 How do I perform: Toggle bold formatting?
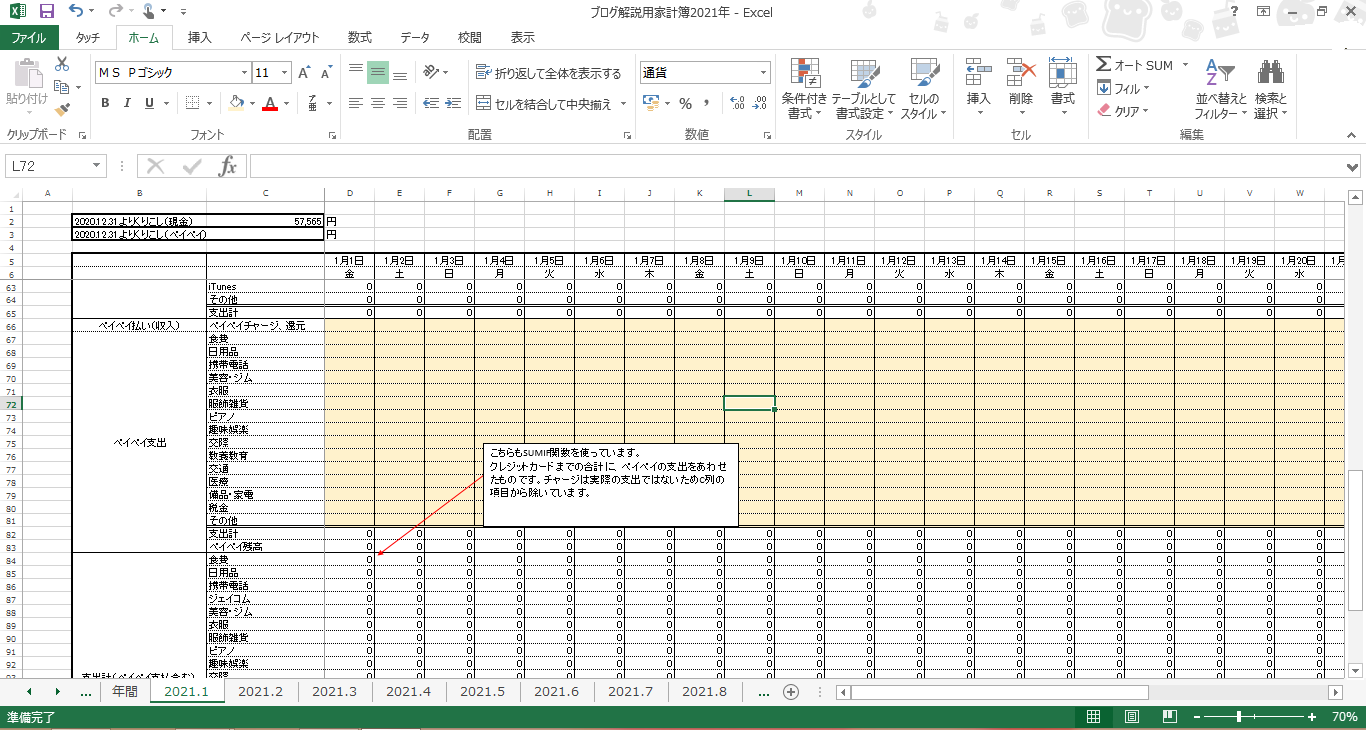coord(104,103)
